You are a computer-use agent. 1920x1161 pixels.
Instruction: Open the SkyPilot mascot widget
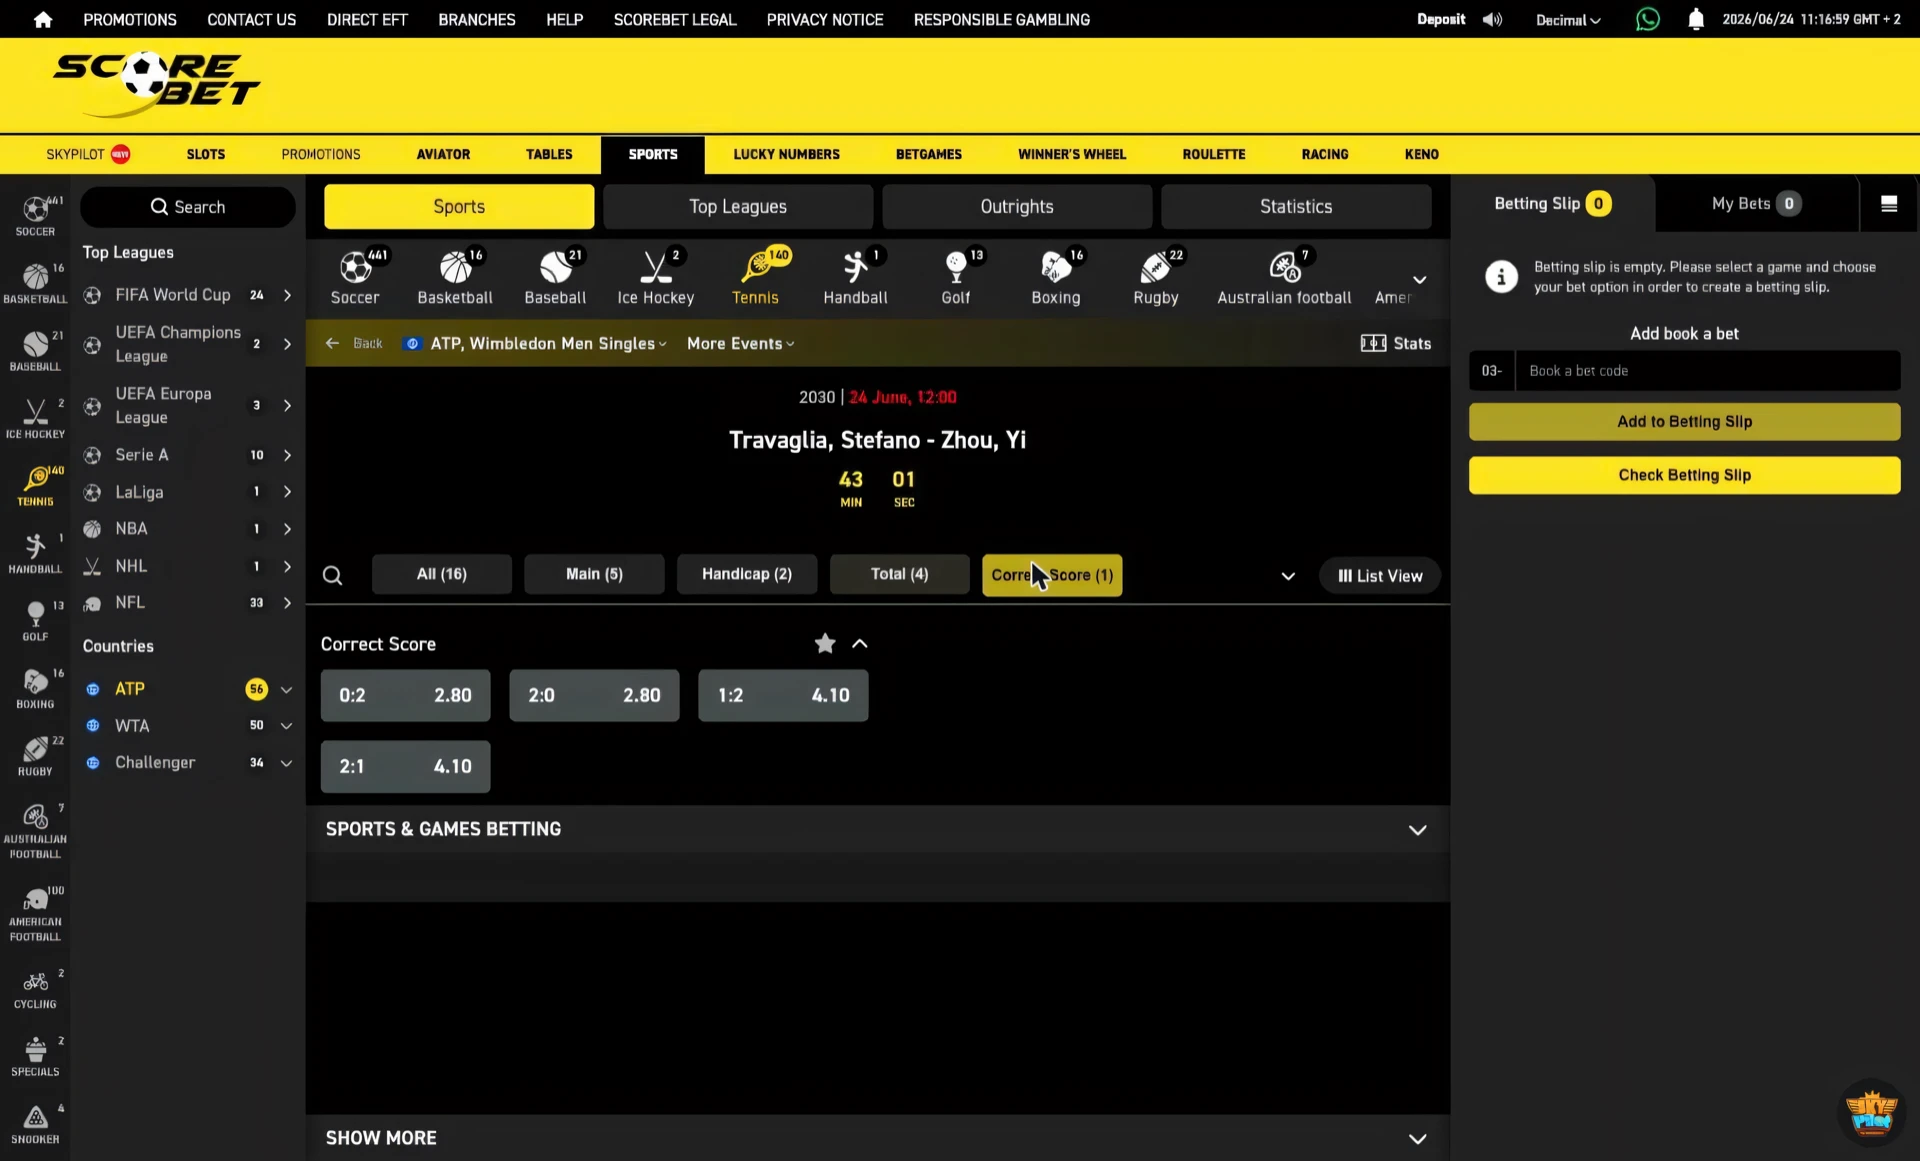(x=1871, y=1112)
